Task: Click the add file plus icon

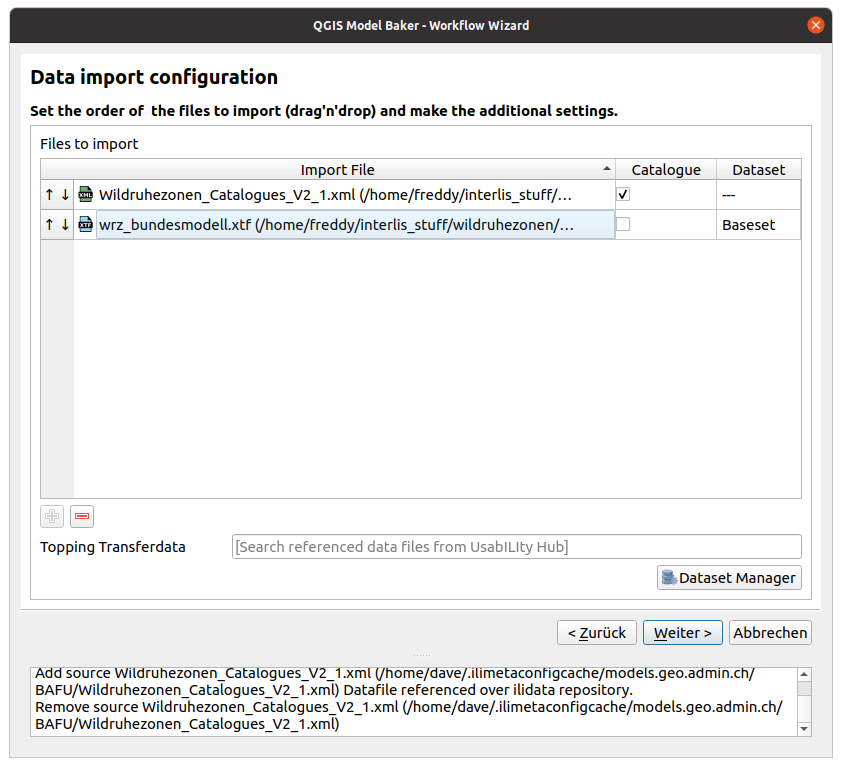Action: pyautogui.click(x=52, y=517)
